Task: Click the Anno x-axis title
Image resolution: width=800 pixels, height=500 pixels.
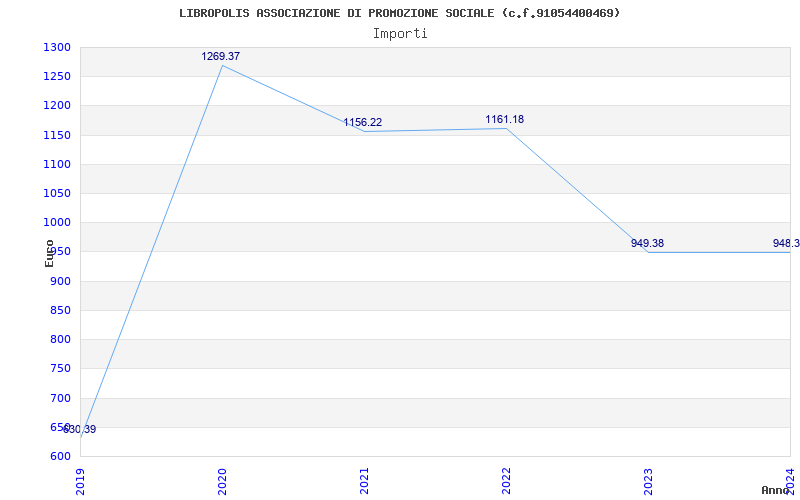Action: coord(776,491)
